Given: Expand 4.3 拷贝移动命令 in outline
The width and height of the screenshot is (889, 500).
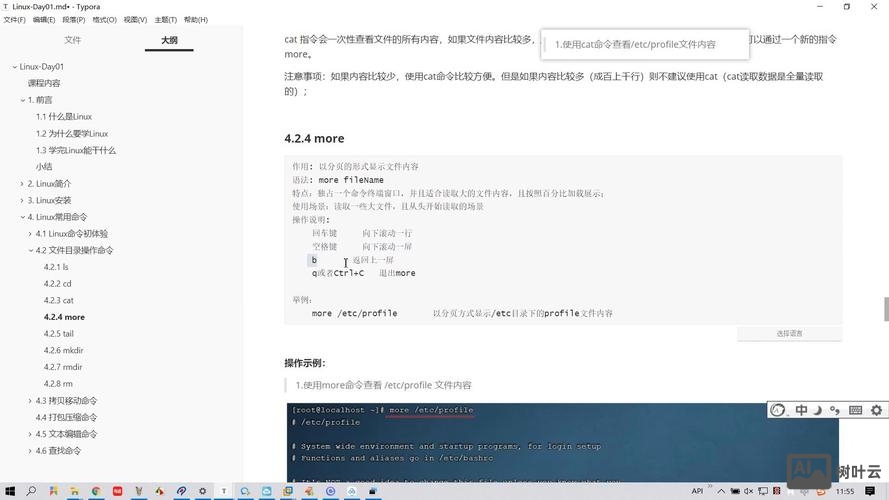Looking at the screenshot, I should [31, 401].
